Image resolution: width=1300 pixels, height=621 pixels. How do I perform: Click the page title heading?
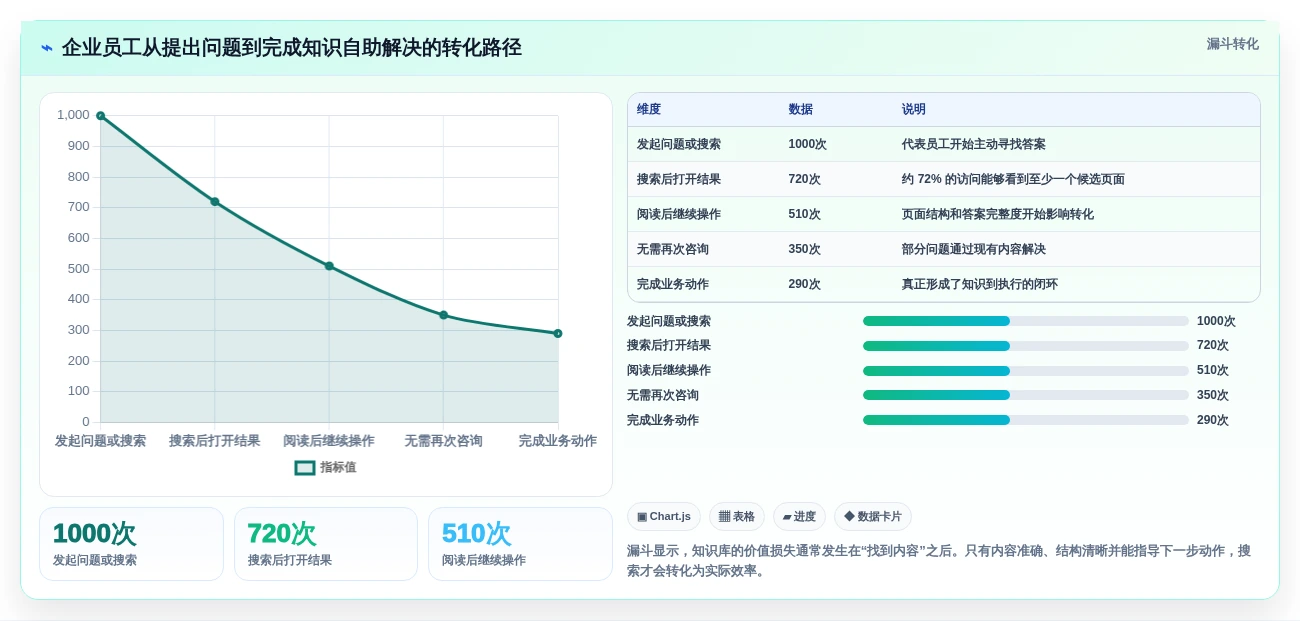(292, 48)
